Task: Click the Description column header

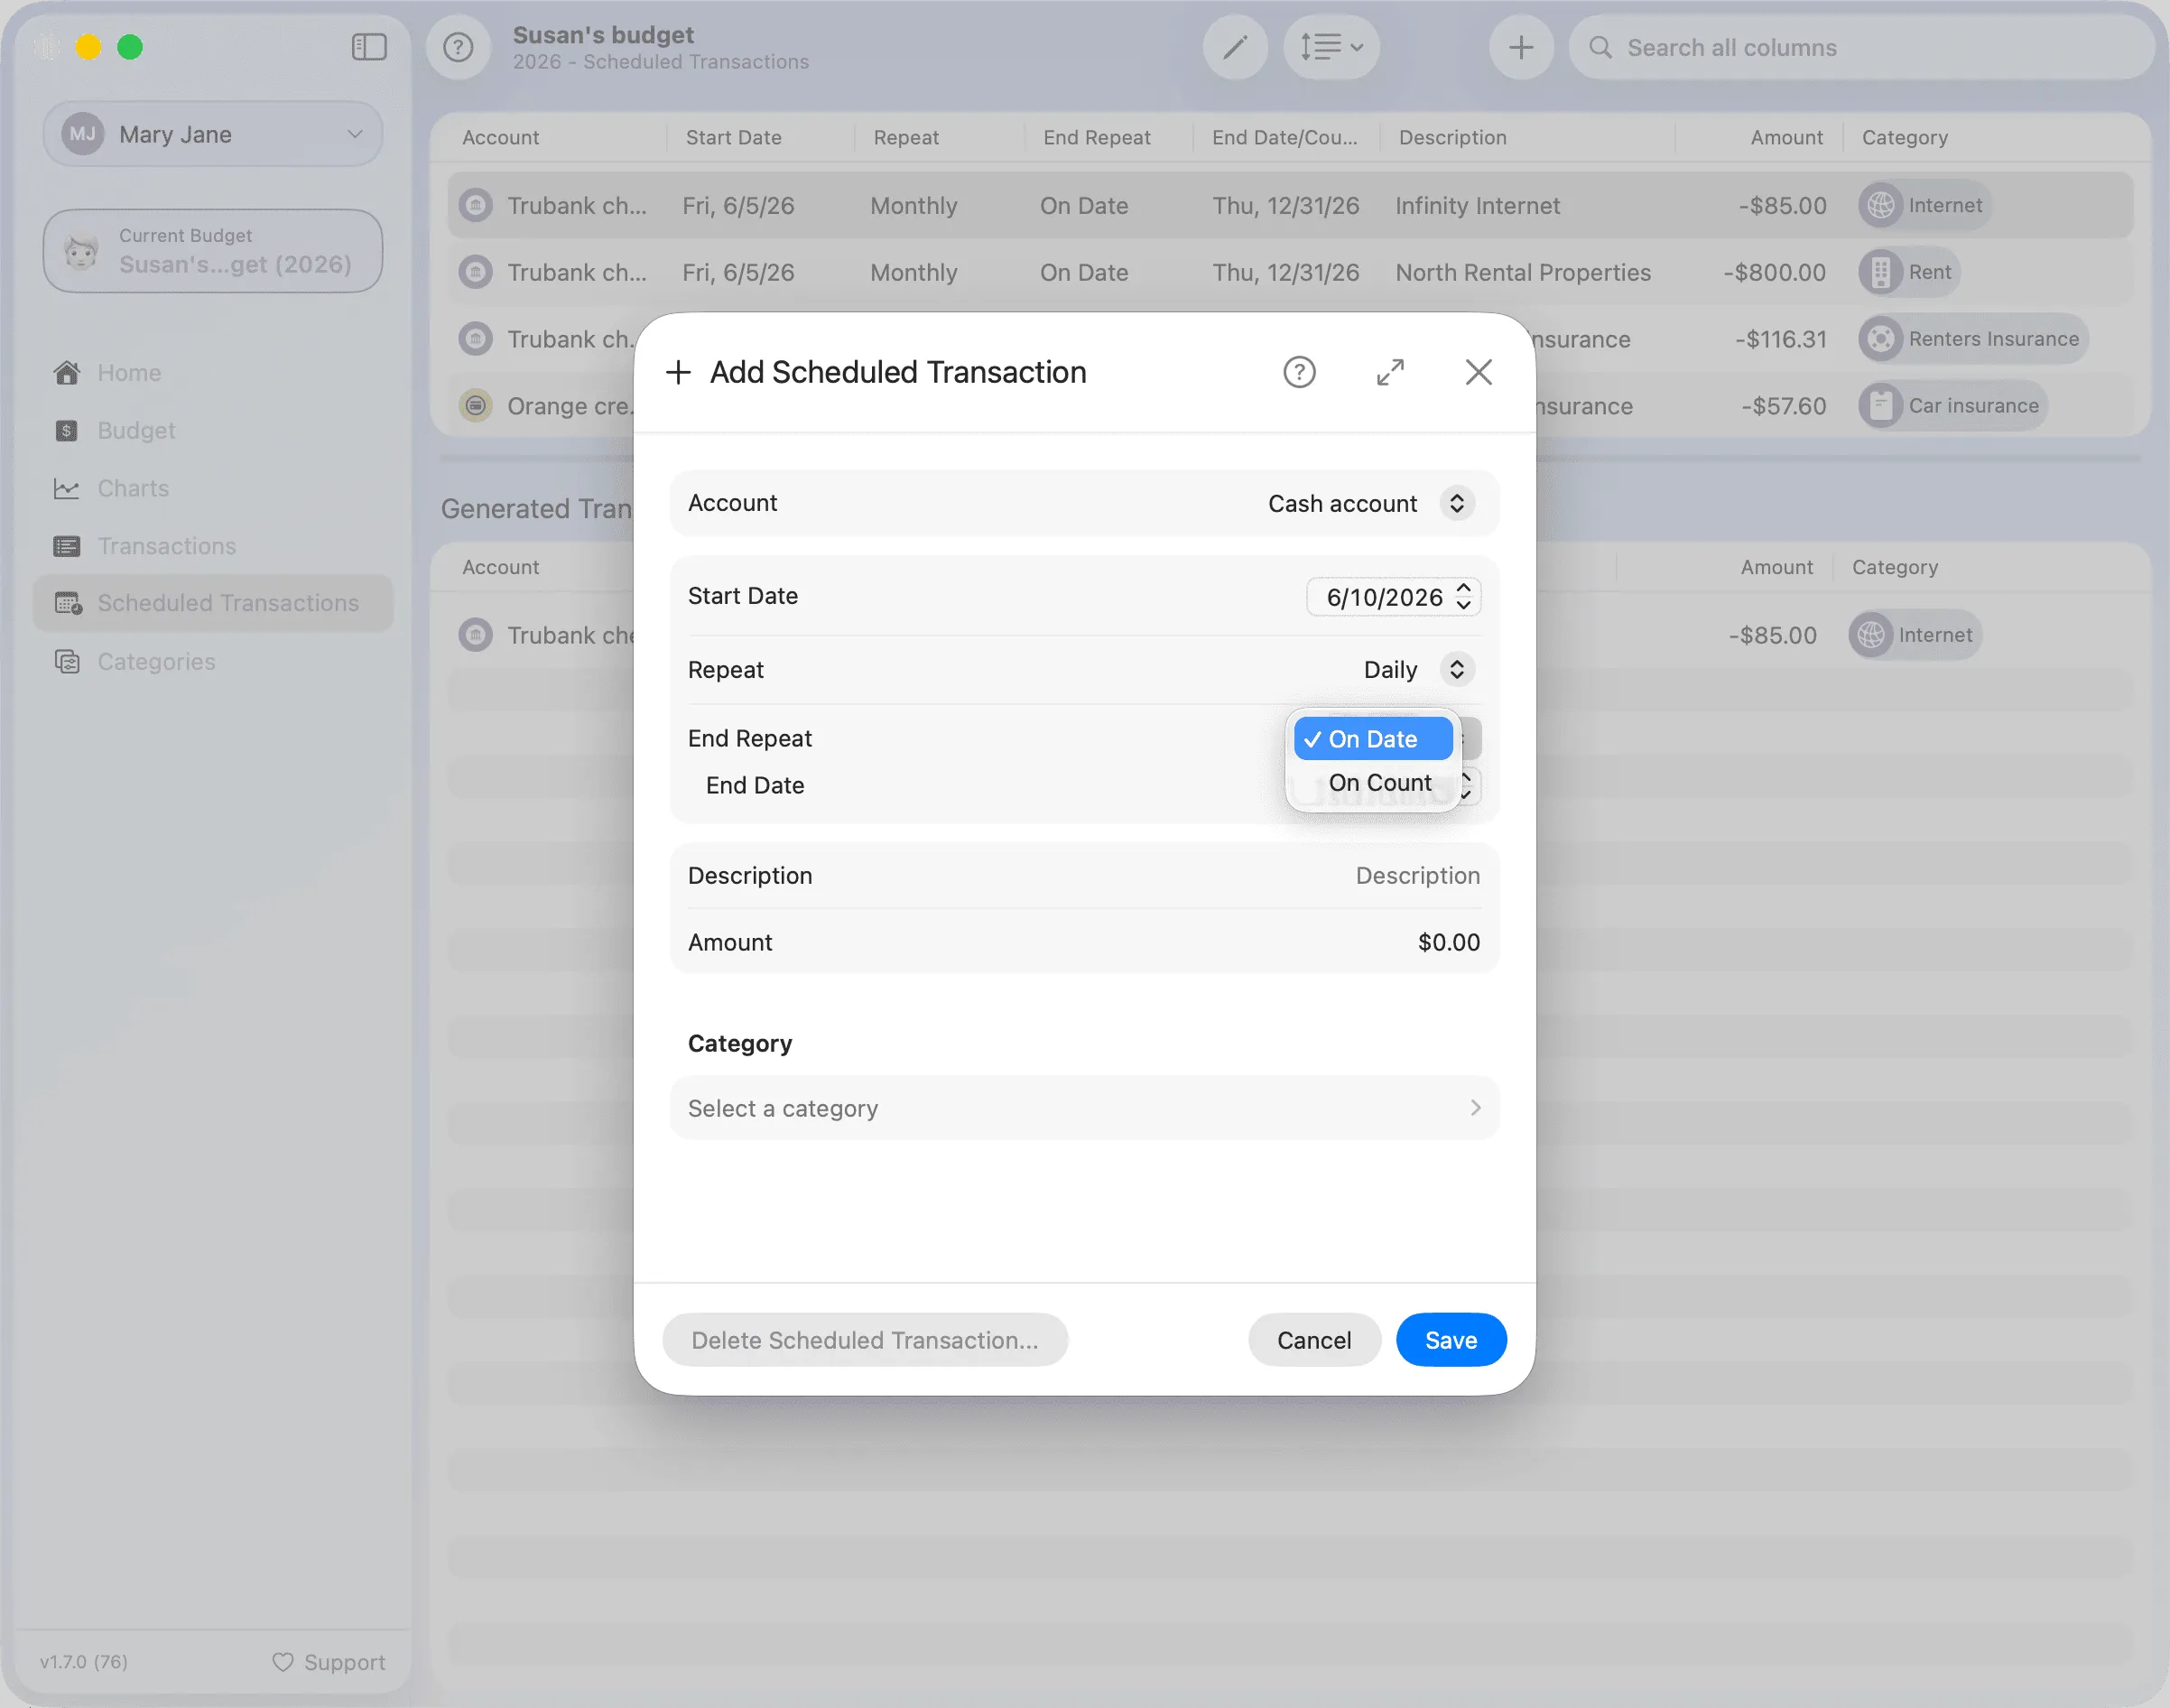Action: [1453, 138]
